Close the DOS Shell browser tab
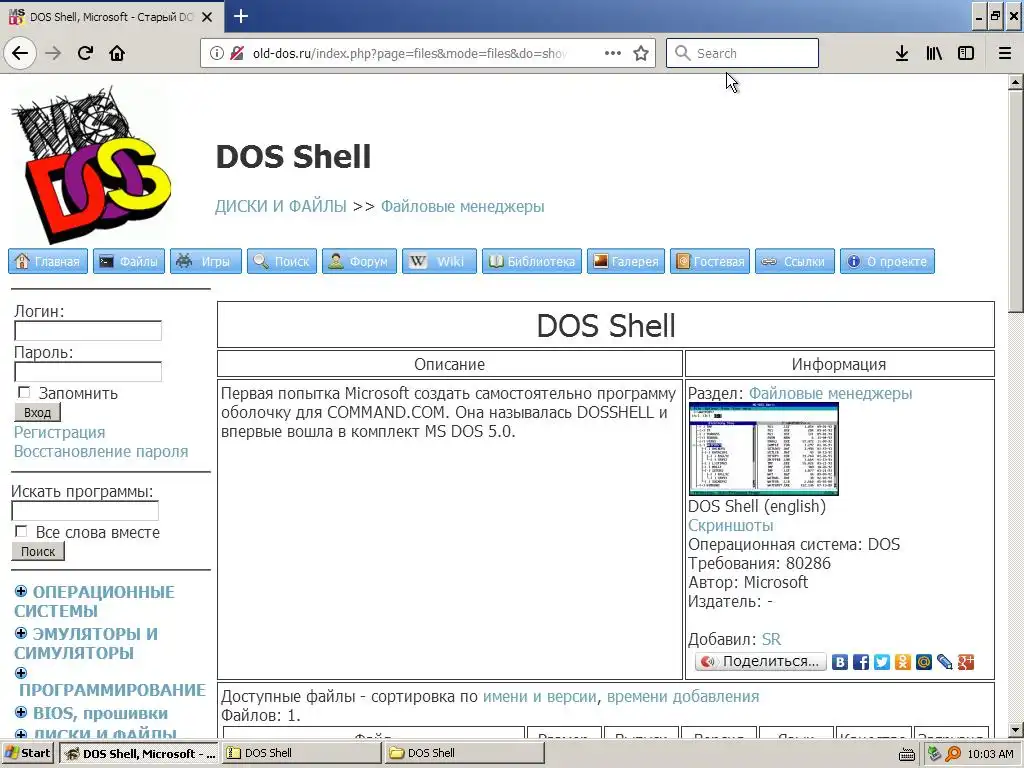Screen dimensions: 1024x768 coord(207,17)
